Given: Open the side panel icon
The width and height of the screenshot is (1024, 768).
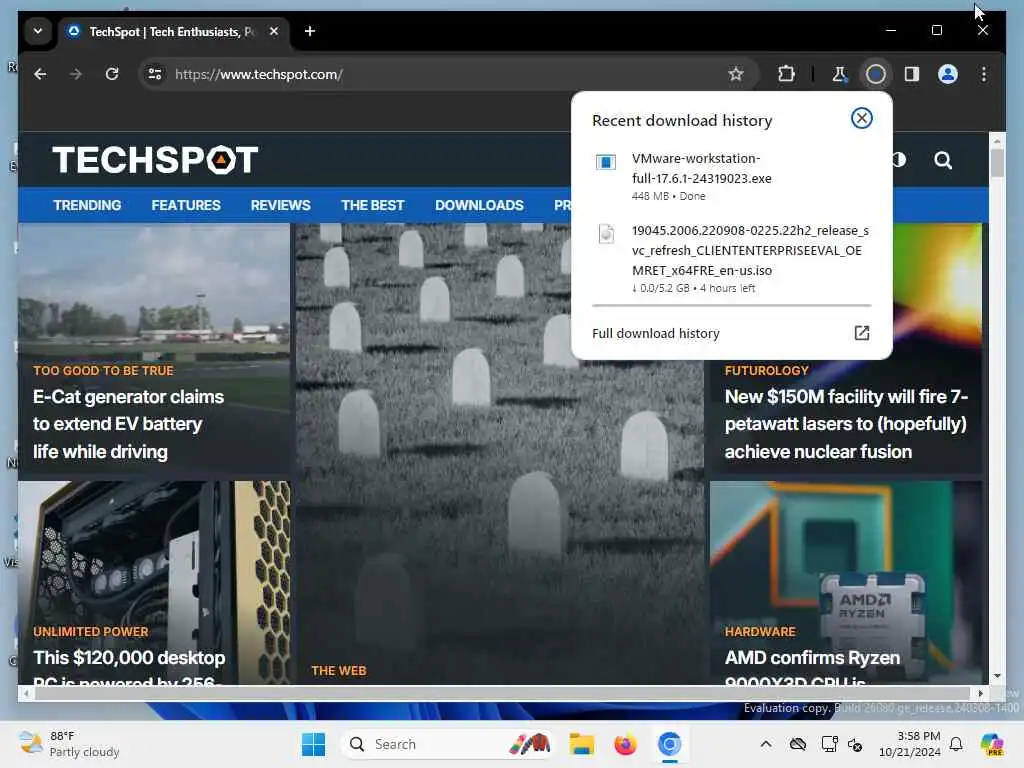Looking at the screenshot, I should click(912, 74).
